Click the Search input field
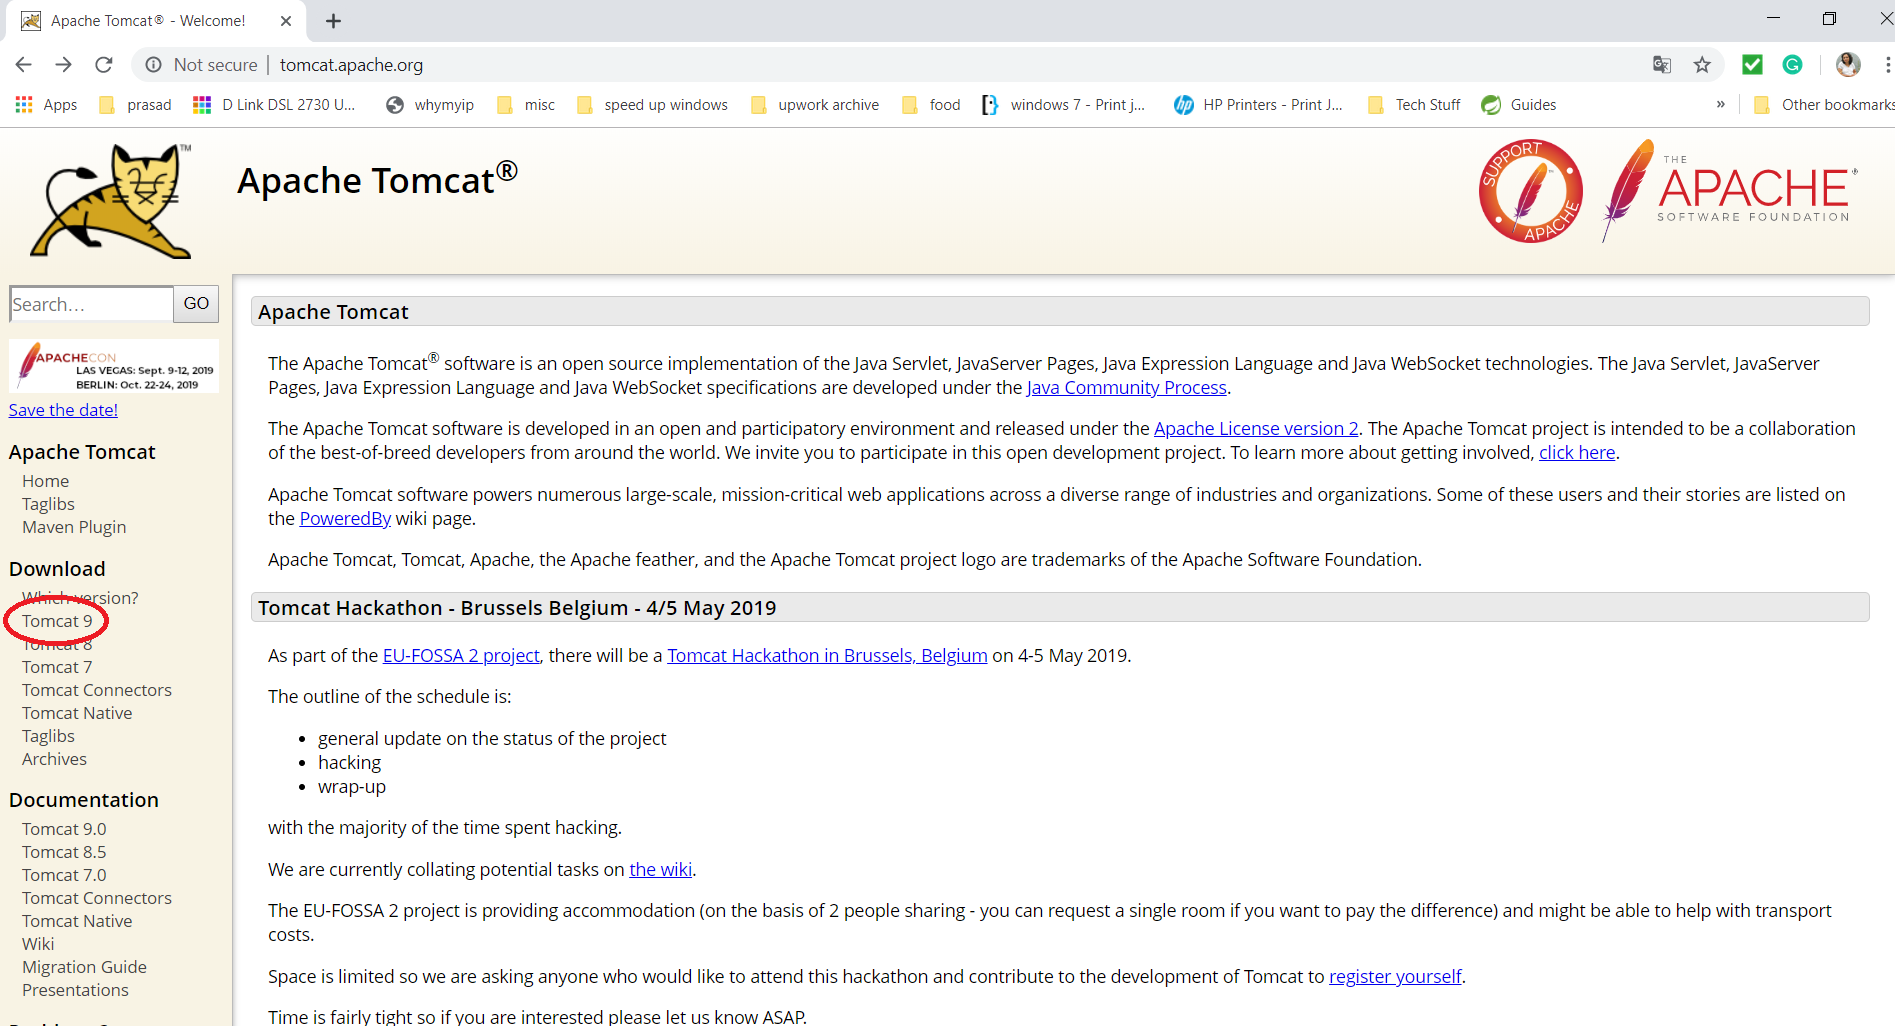The width and height of the screenshot is (1895, 1026). click(x=91, y=304)
